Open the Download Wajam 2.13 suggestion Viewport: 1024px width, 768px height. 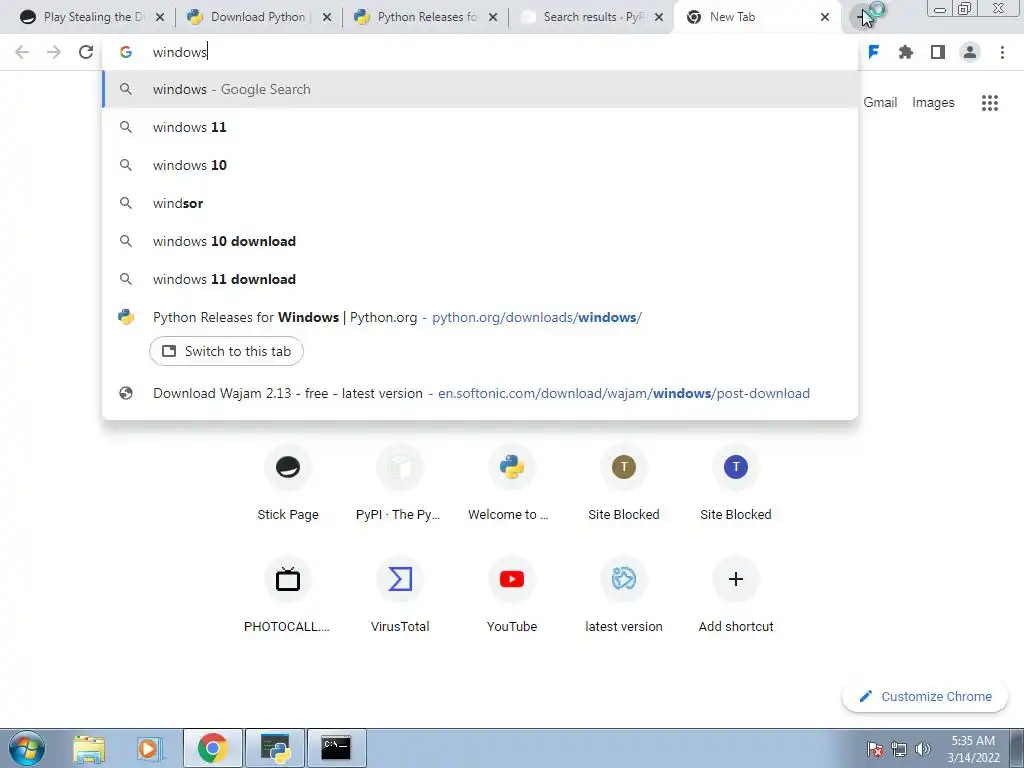tap(480, 393)
